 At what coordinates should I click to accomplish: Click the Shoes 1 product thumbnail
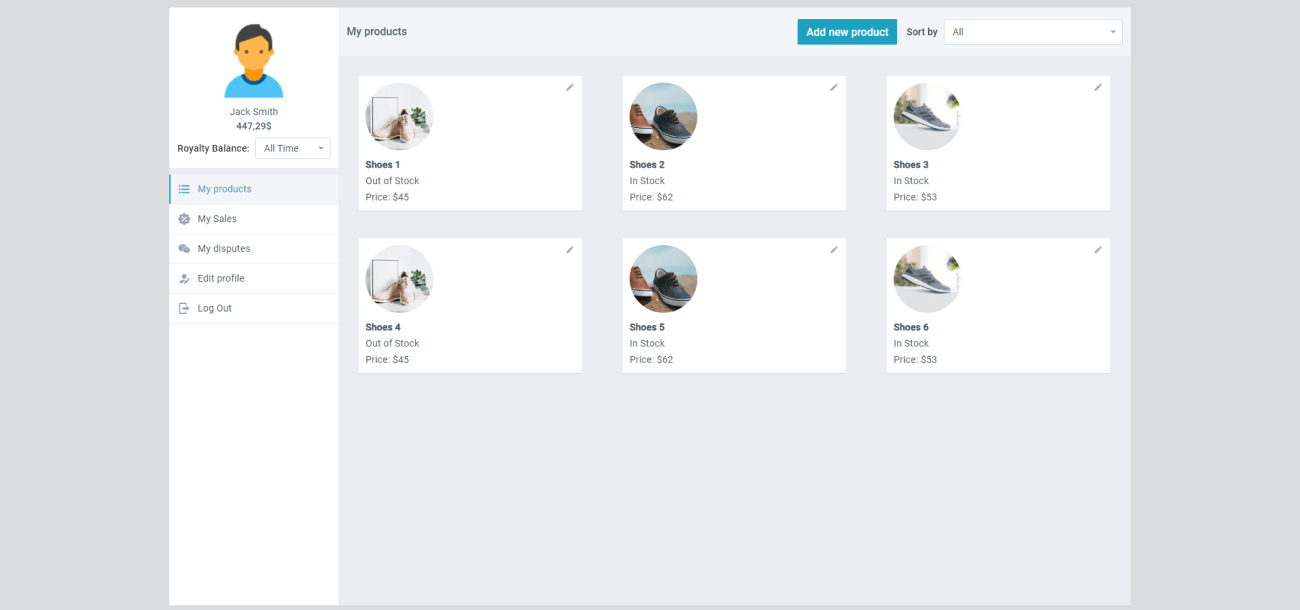tap(399, 116)
